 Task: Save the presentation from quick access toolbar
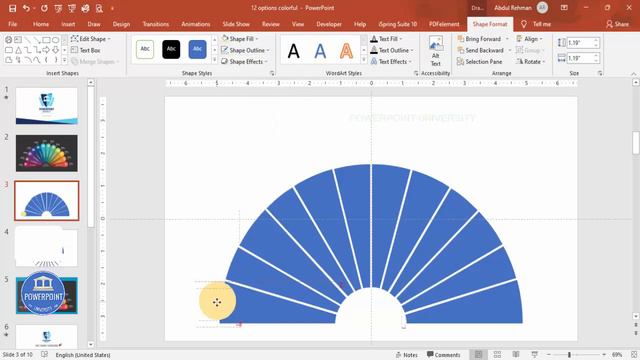[x=12, y=8]
